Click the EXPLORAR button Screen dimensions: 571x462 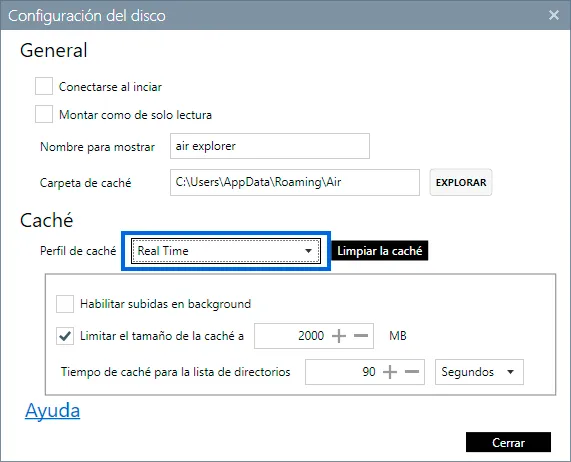click(461, 182)
